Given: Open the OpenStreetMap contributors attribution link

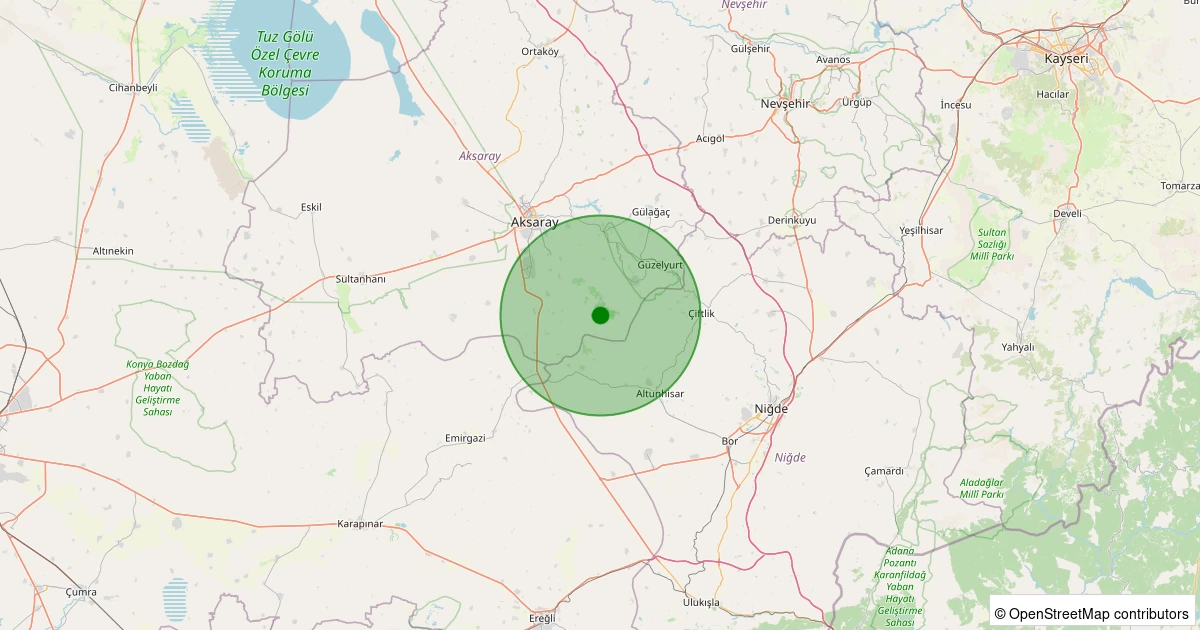Looking at the screenshot, I should 1092,613.
